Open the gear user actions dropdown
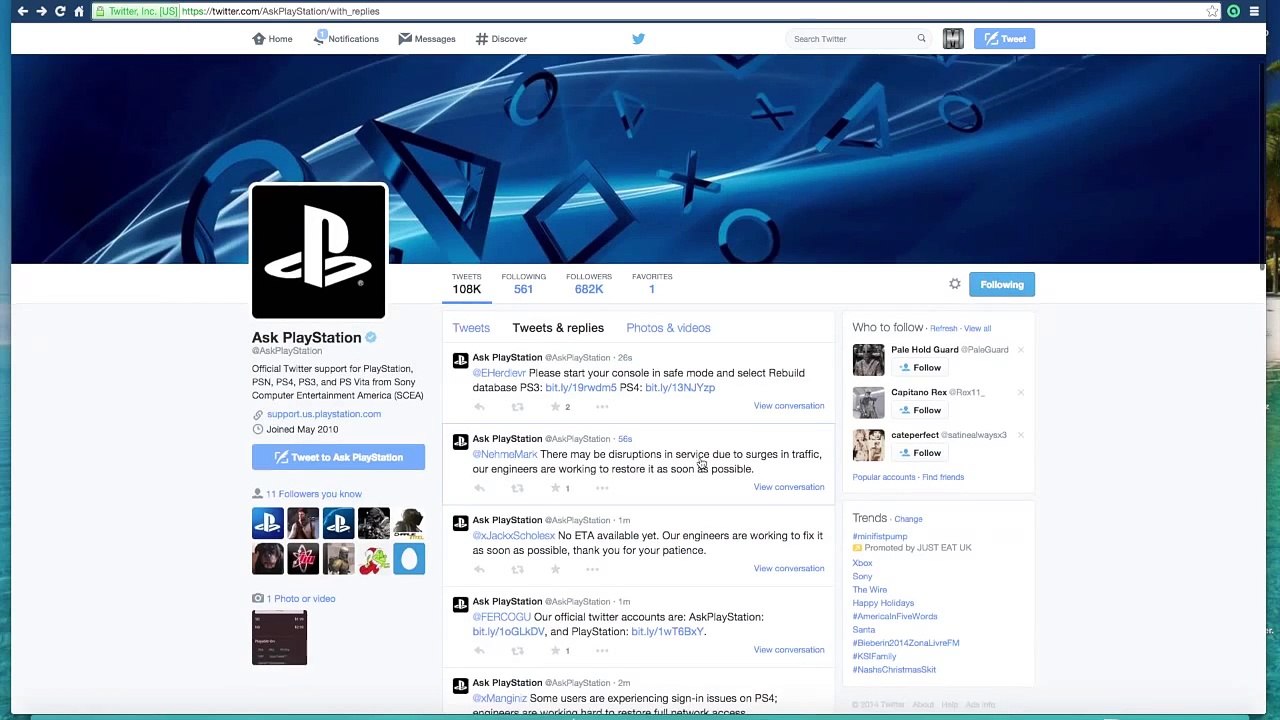Image resolution: width=1280 pixels, height=720 pixels. [955, 284]
